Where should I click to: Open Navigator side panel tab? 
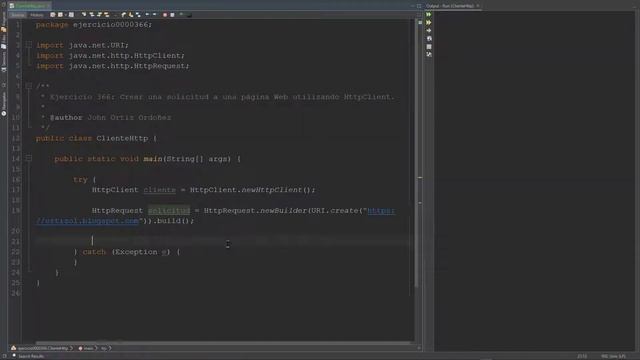4,104
